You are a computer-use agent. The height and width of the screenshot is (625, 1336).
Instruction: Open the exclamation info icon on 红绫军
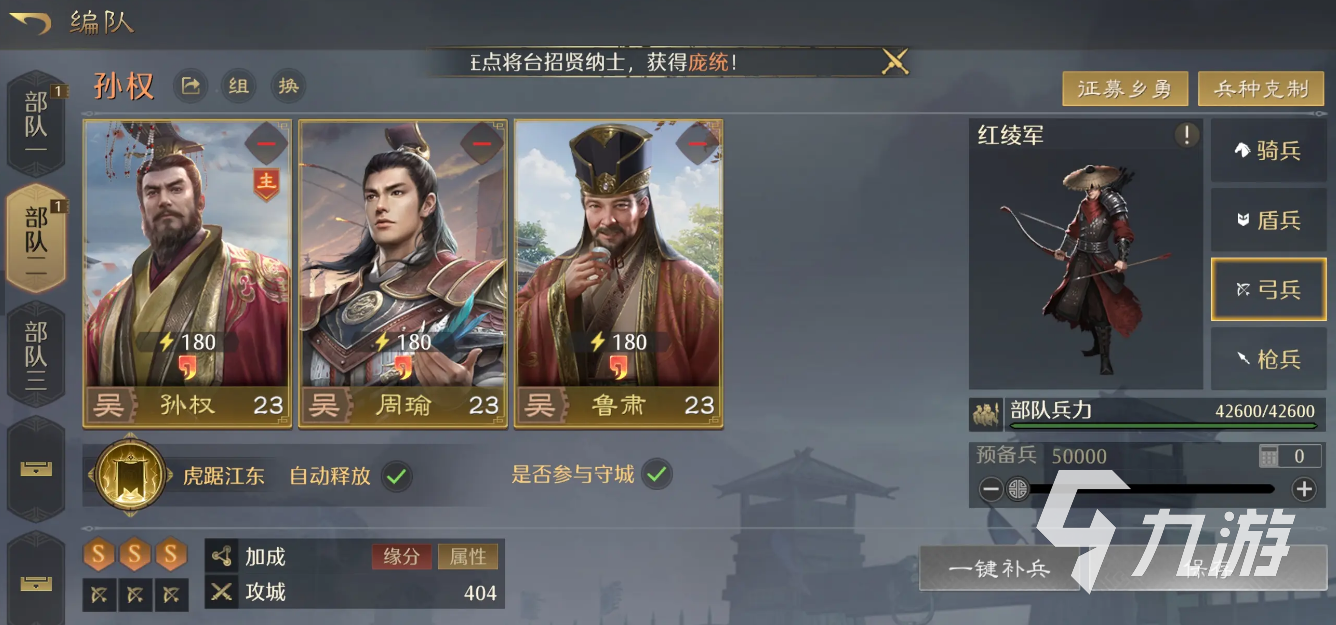click(1186, 136)
